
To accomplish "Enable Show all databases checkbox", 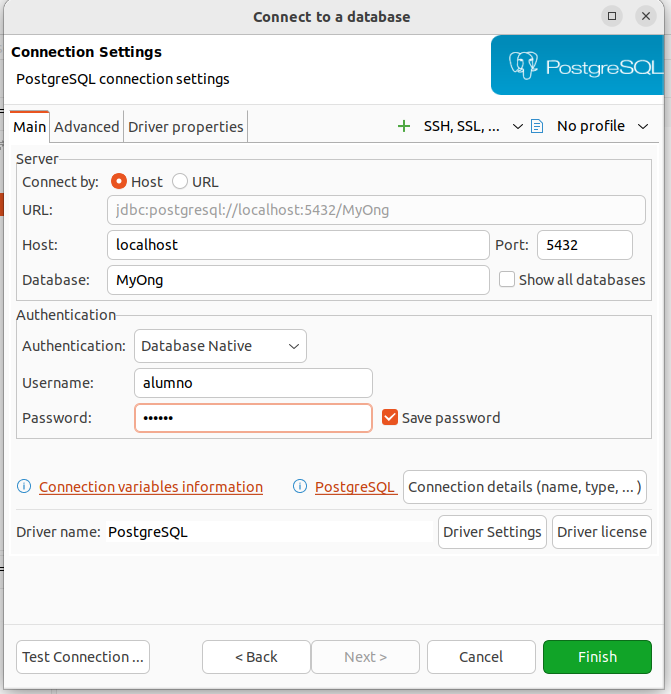I will (x=507, y=280).
